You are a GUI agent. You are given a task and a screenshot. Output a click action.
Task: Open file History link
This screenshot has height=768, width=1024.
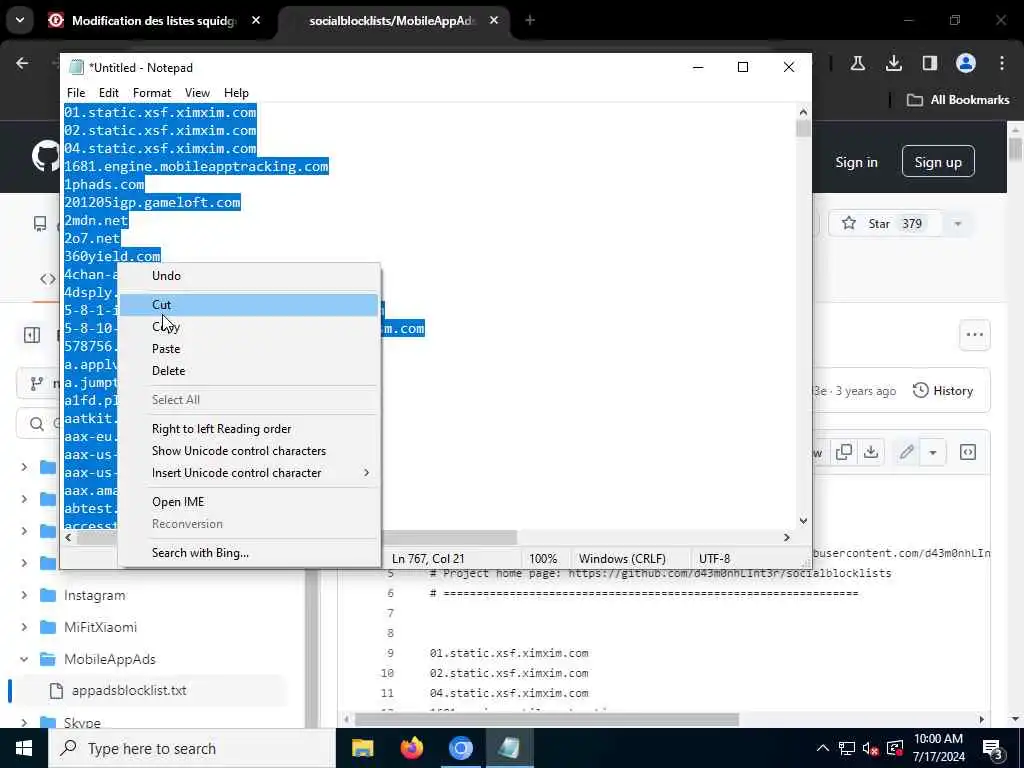click(943, 391)
